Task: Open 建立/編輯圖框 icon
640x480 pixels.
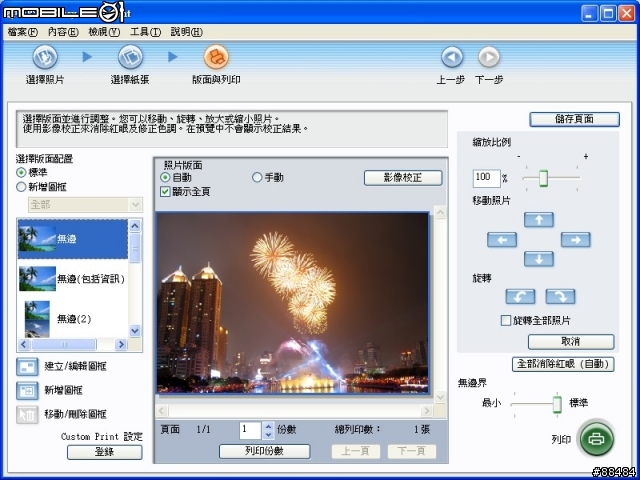Action: 27,366
